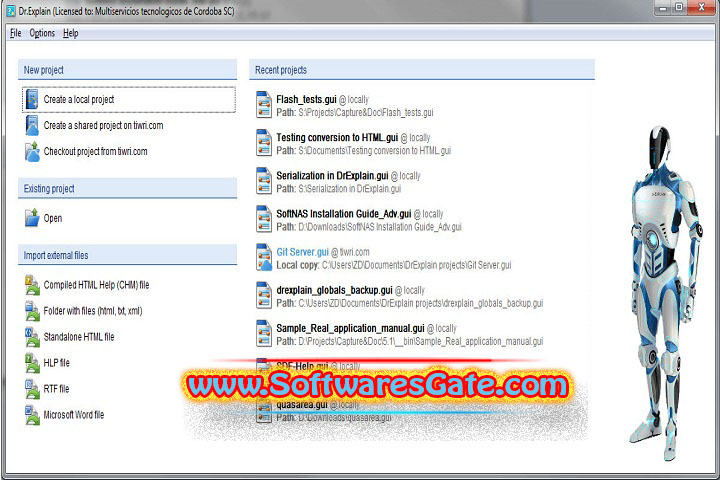Open recent project Flash_tests.gui
The image size is (720, 480).
(306, 99)
